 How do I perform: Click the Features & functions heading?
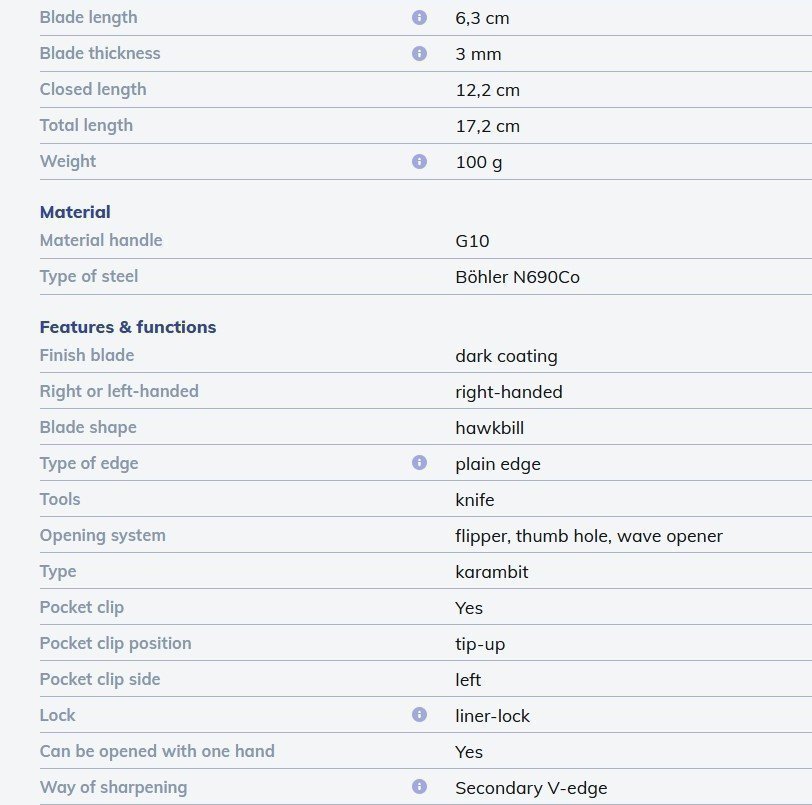click(128, 327)
